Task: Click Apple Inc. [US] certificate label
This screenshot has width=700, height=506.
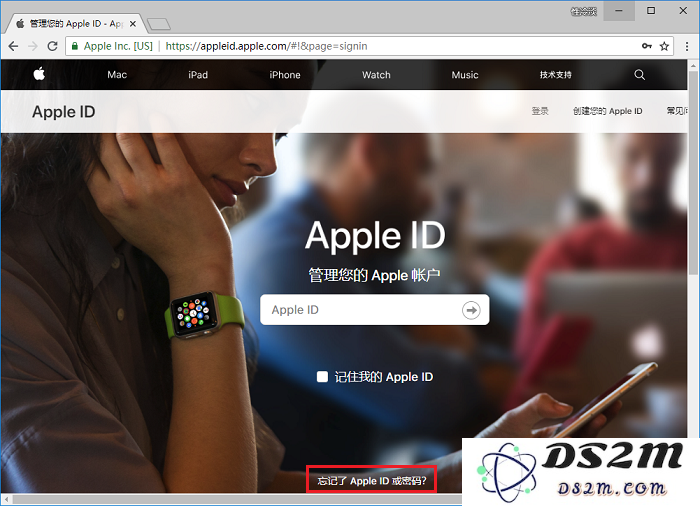Action: click(118, 46)
